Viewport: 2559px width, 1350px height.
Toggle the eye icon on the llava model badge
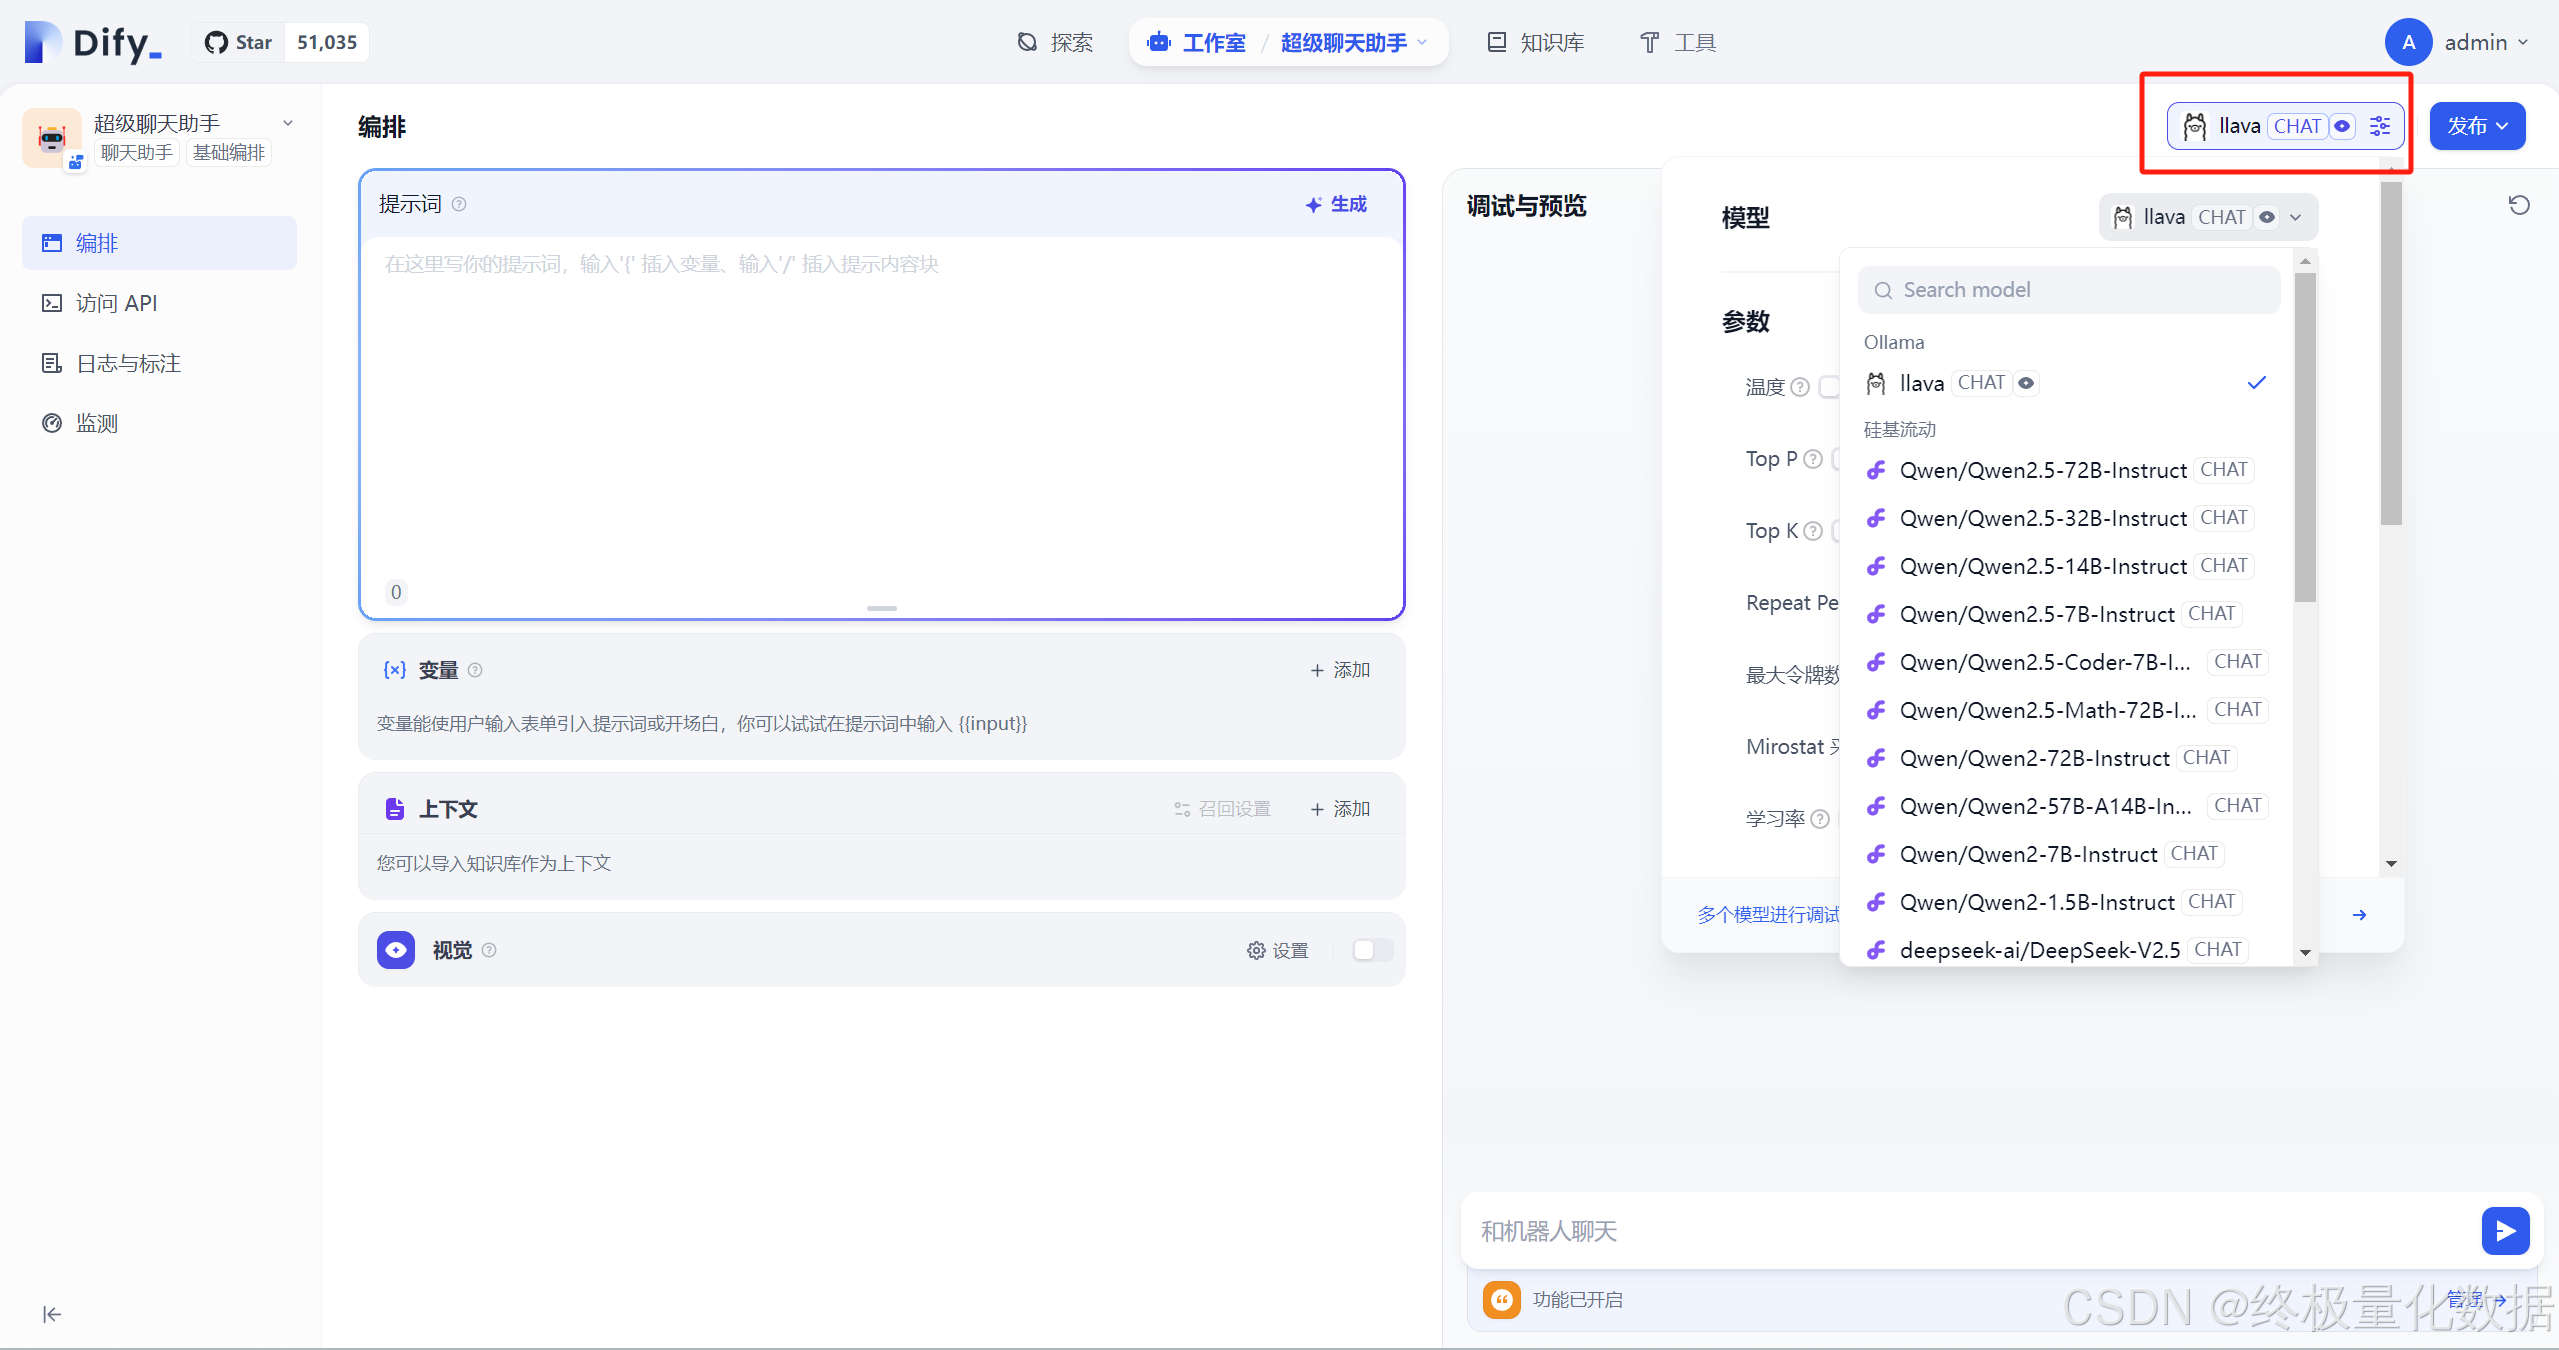2343,126
